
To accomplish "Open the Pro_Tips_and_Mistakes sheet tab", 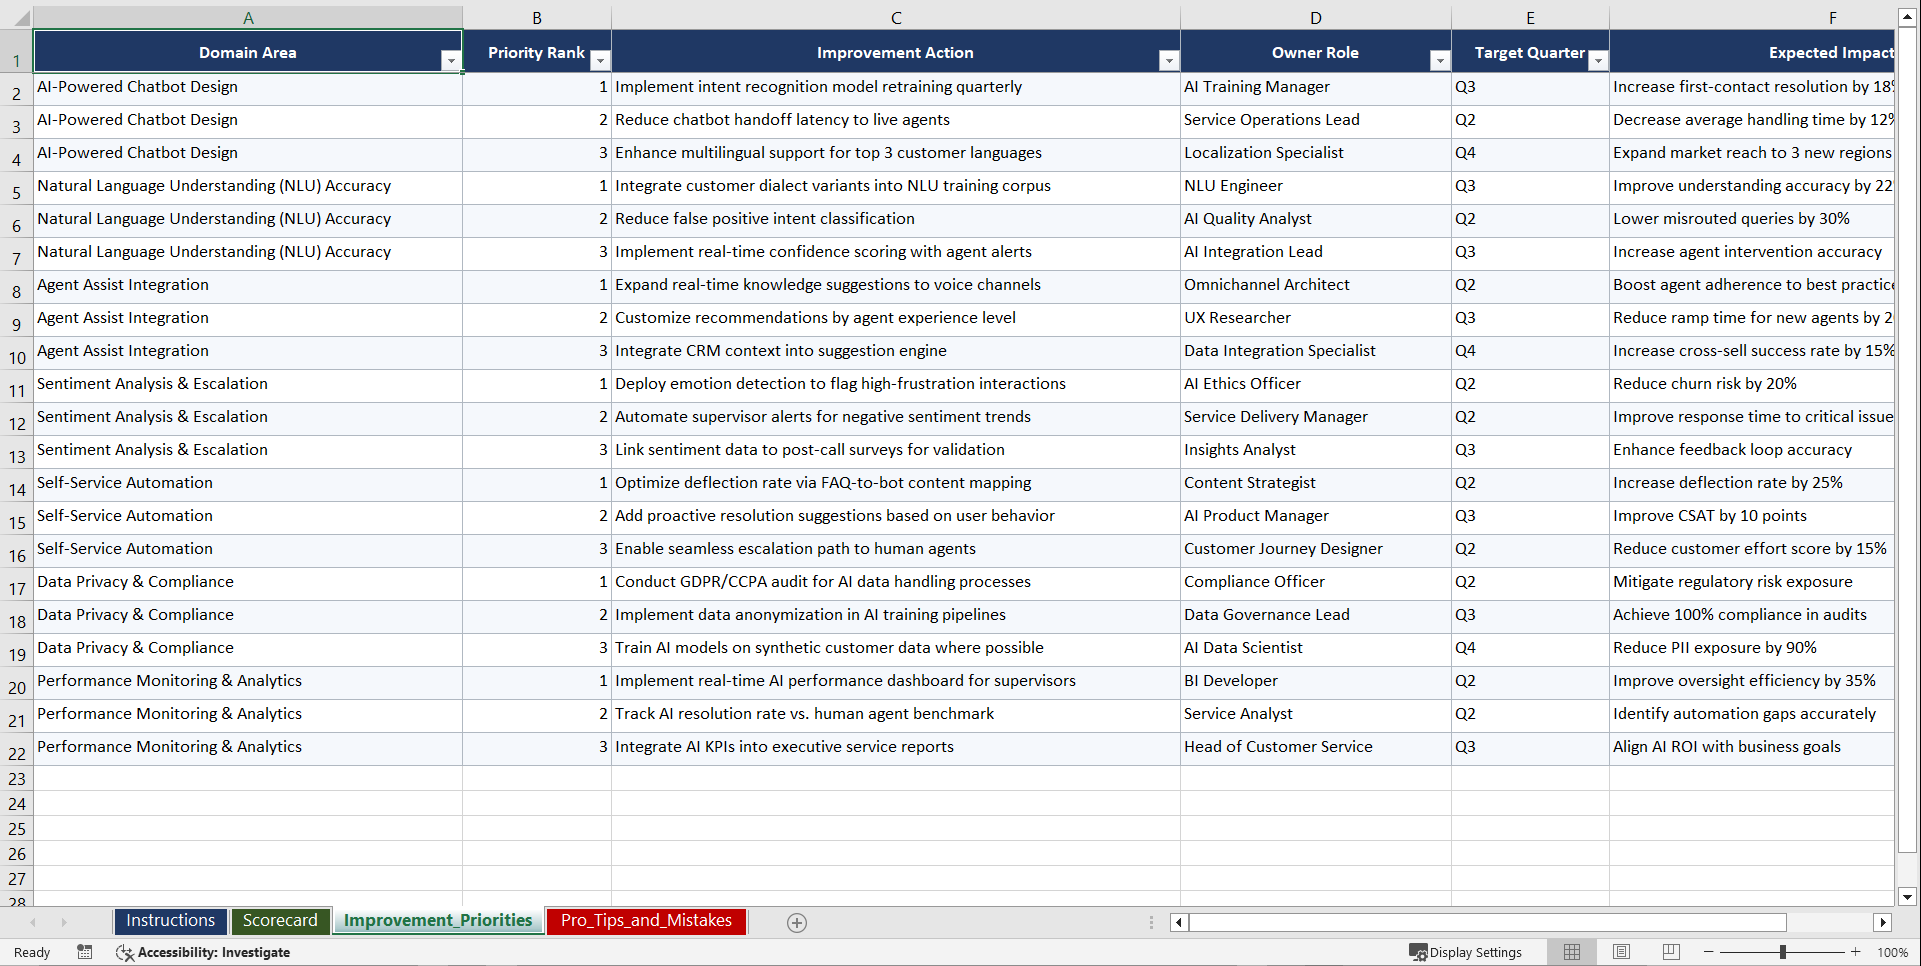I will coord(645,921).
